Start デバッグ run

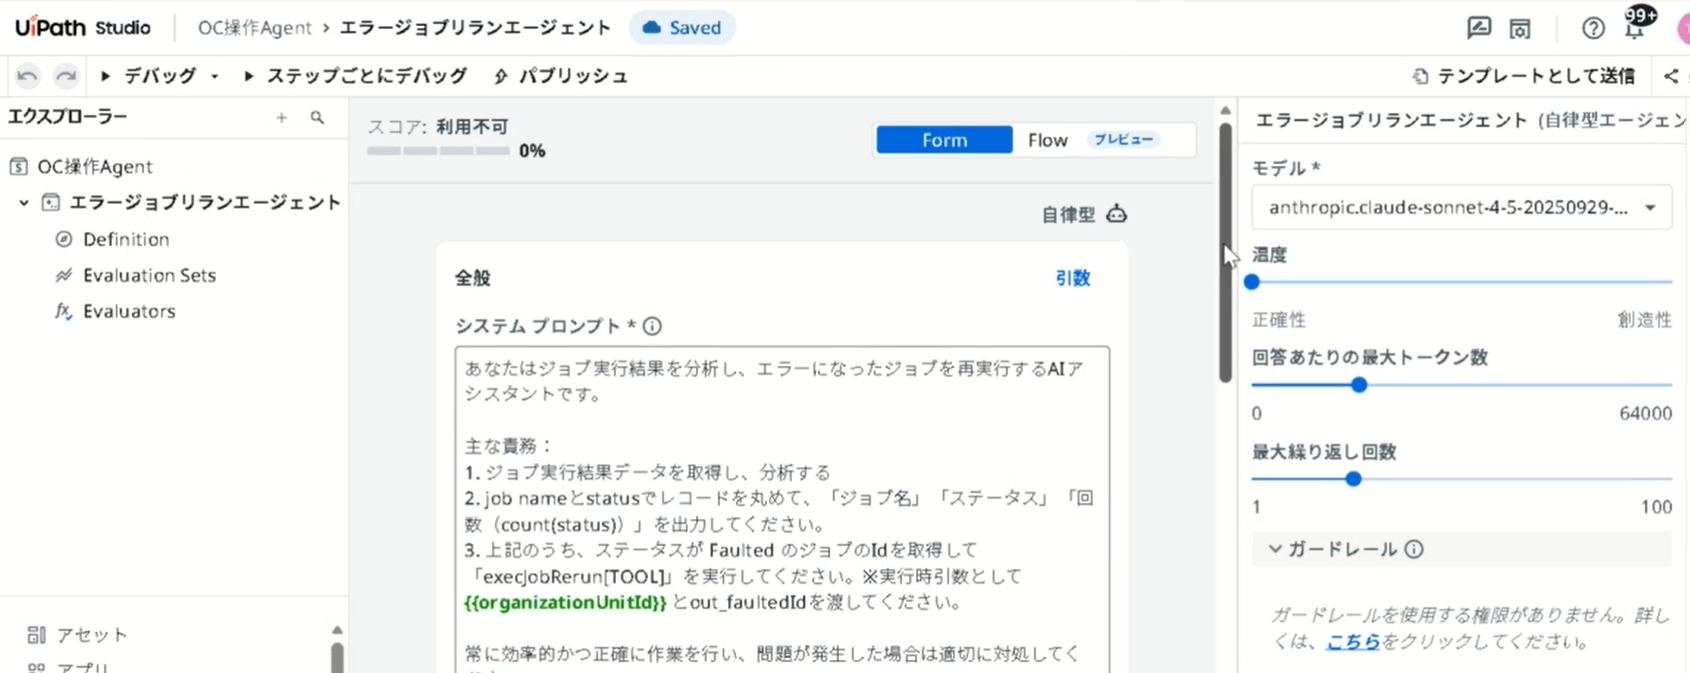[148, 76]
